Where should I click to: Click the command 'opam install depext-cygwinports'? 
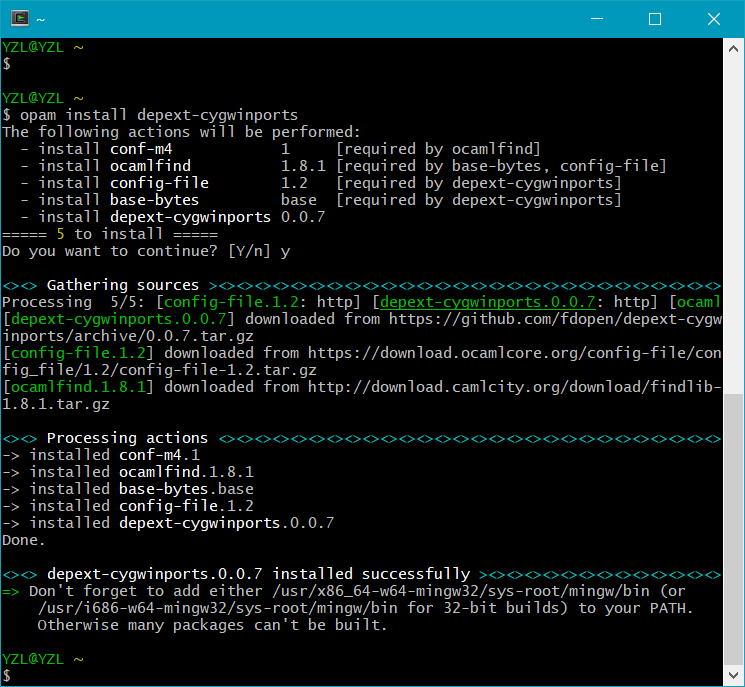click(159, 115)
